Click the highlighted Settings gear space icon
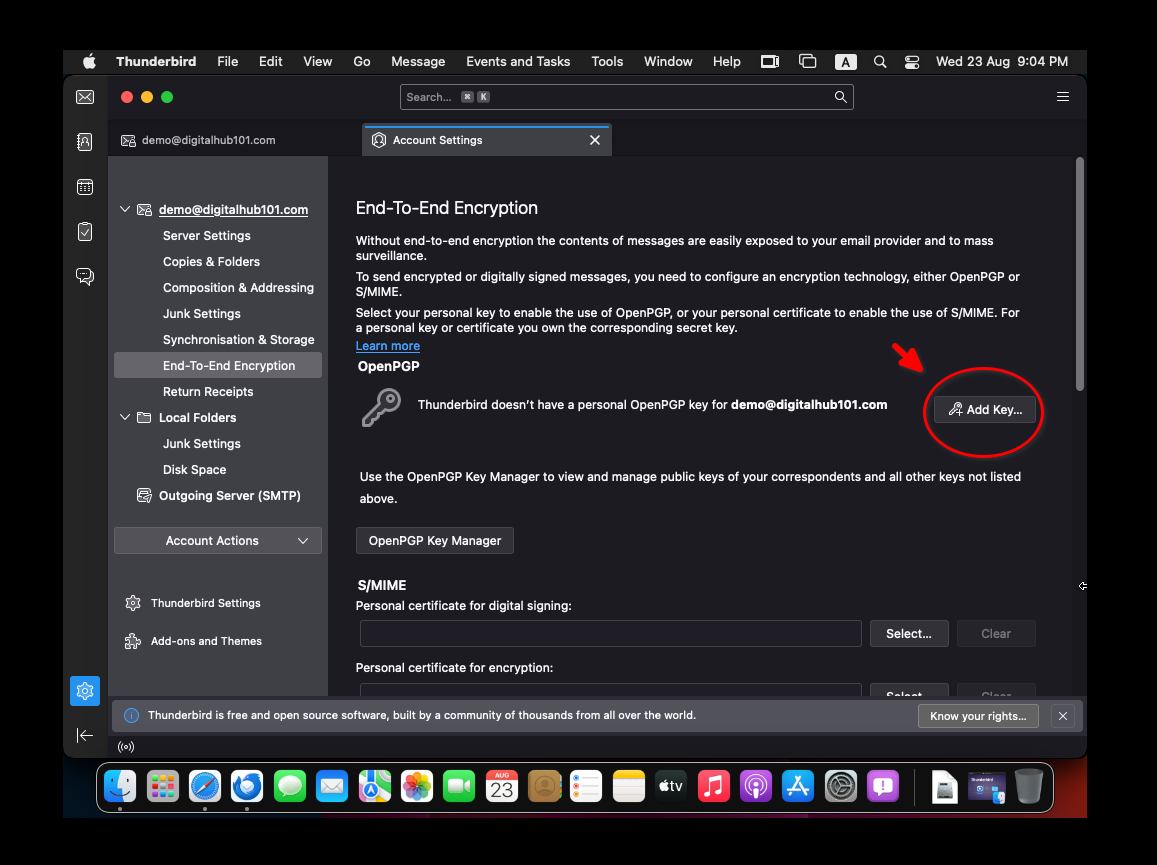1157x865 pixels. click(85, 691)
